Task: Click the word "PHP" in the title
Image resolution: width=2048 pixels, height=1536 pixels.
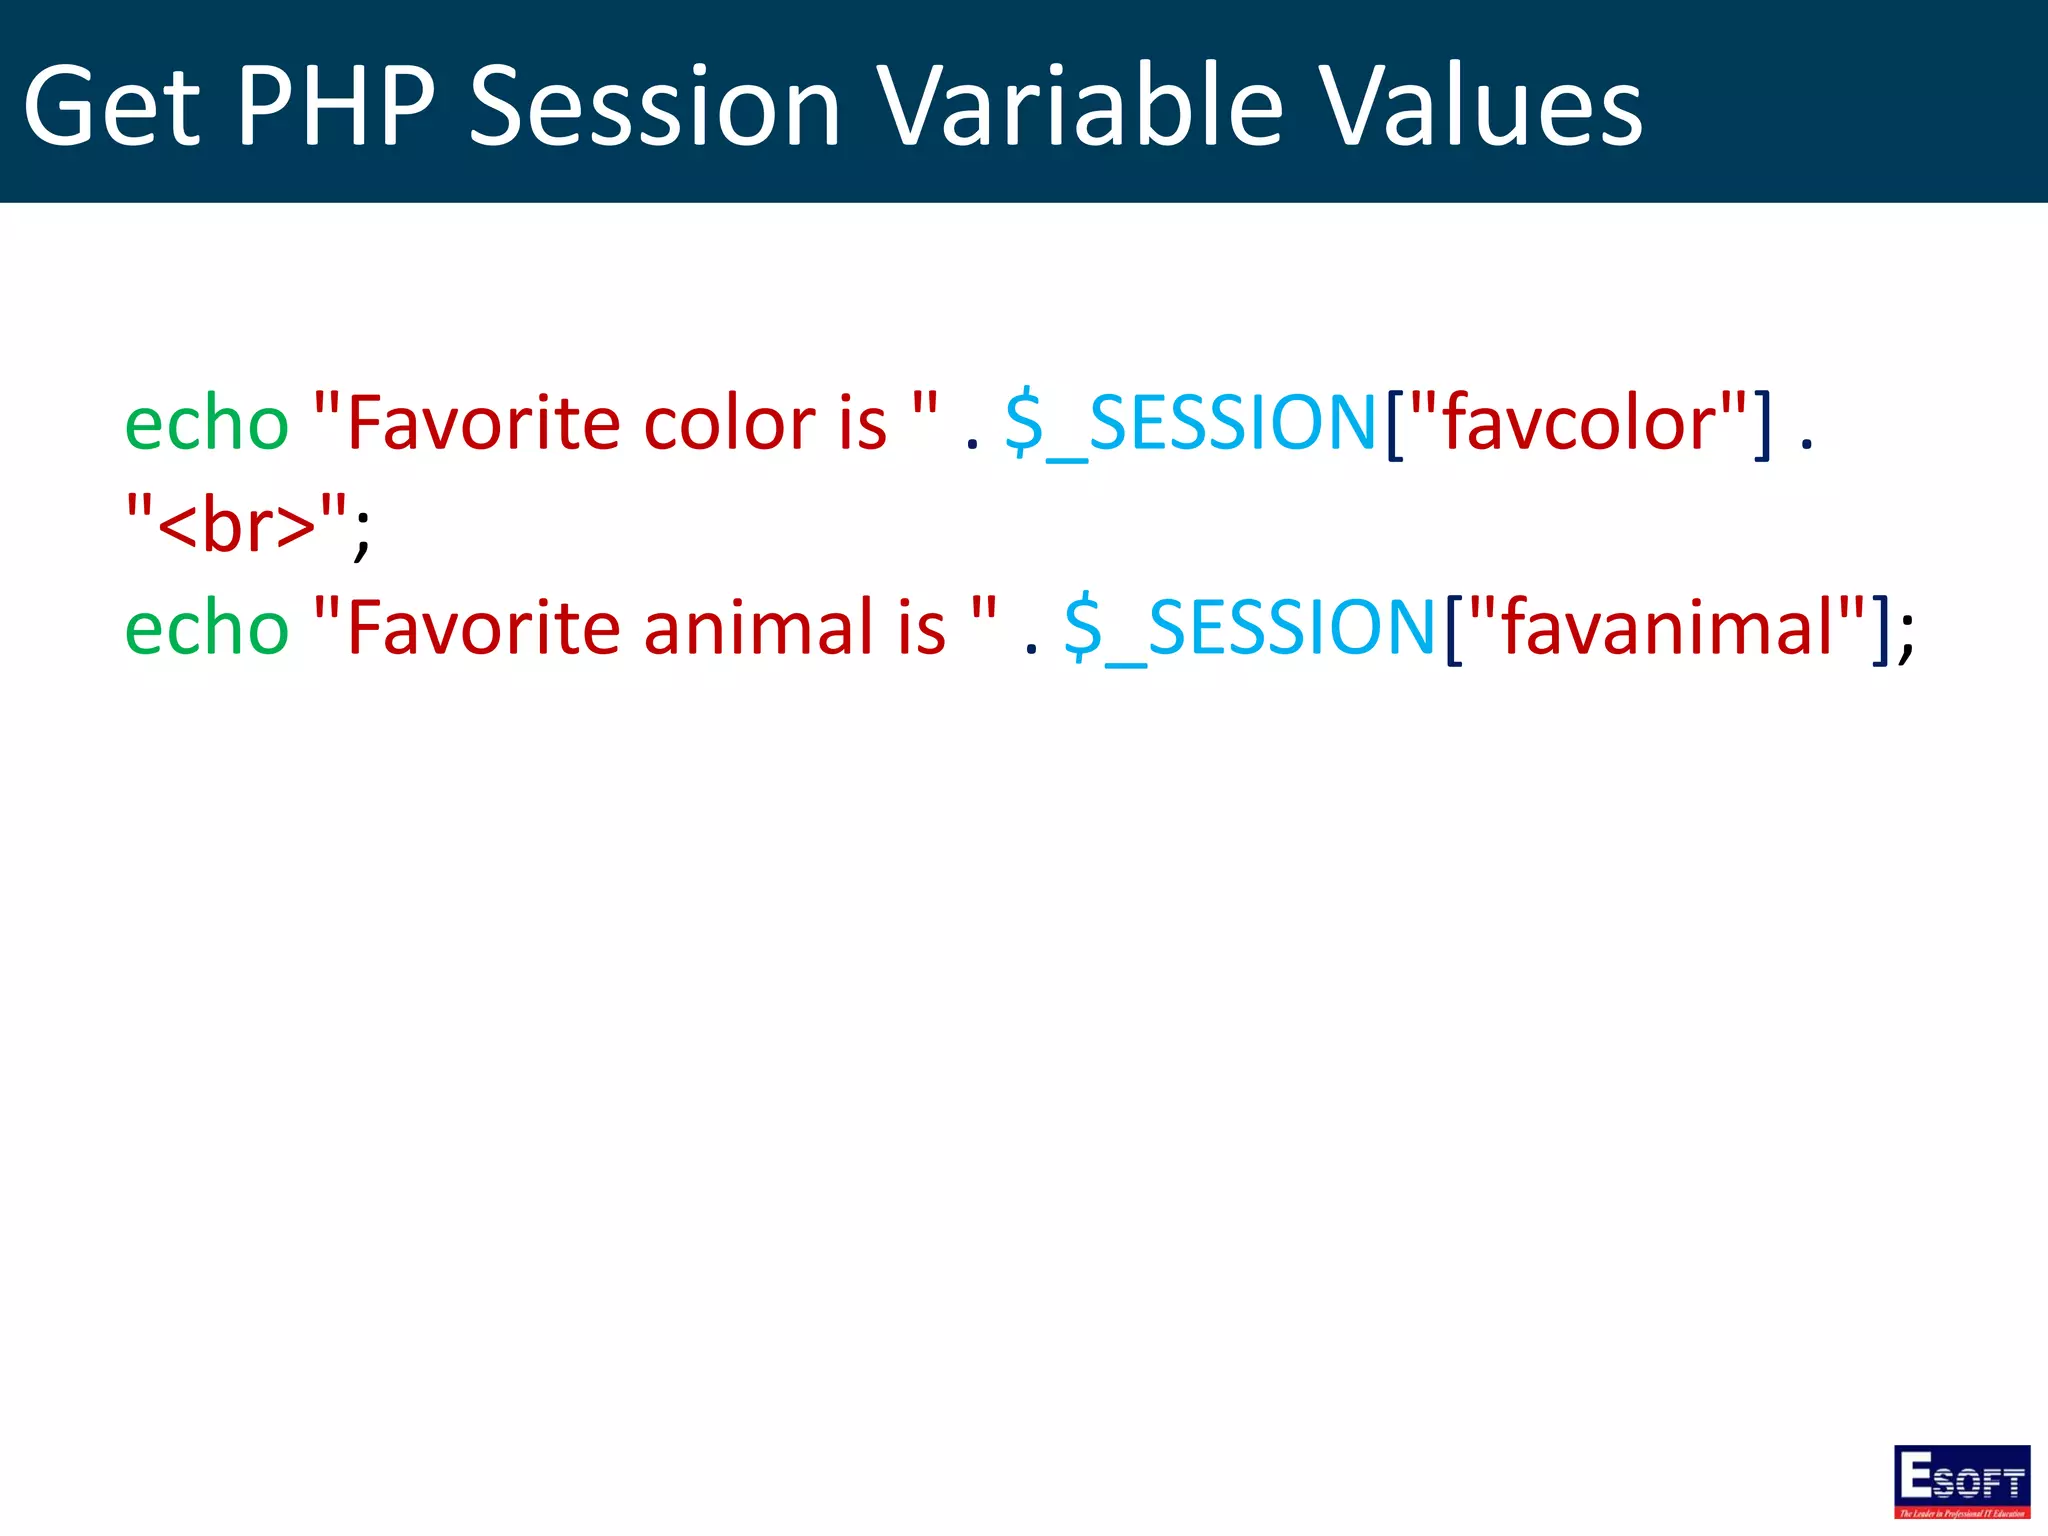Action: (x=336, y=106)
